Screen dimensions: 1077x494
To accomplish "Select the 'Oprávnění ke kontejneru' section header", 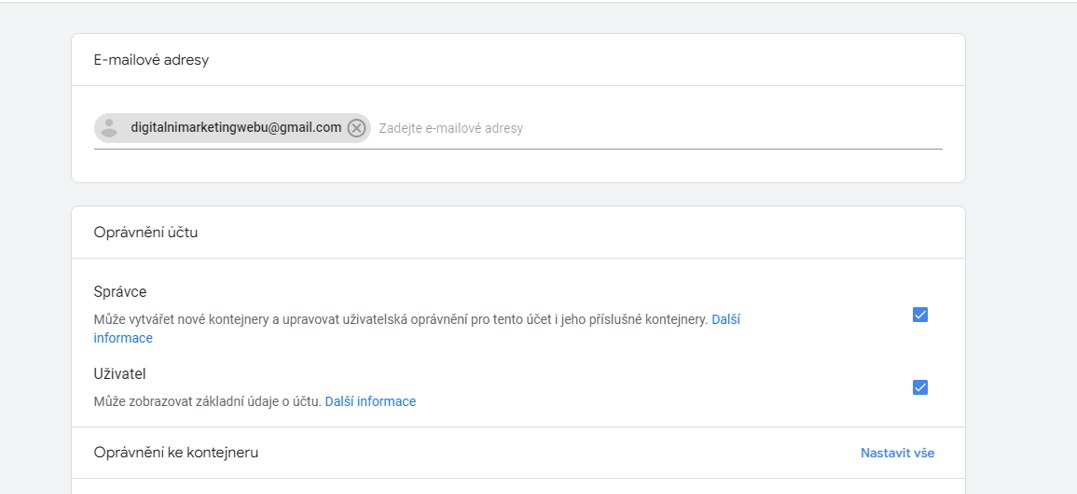I will coord(176,453).
